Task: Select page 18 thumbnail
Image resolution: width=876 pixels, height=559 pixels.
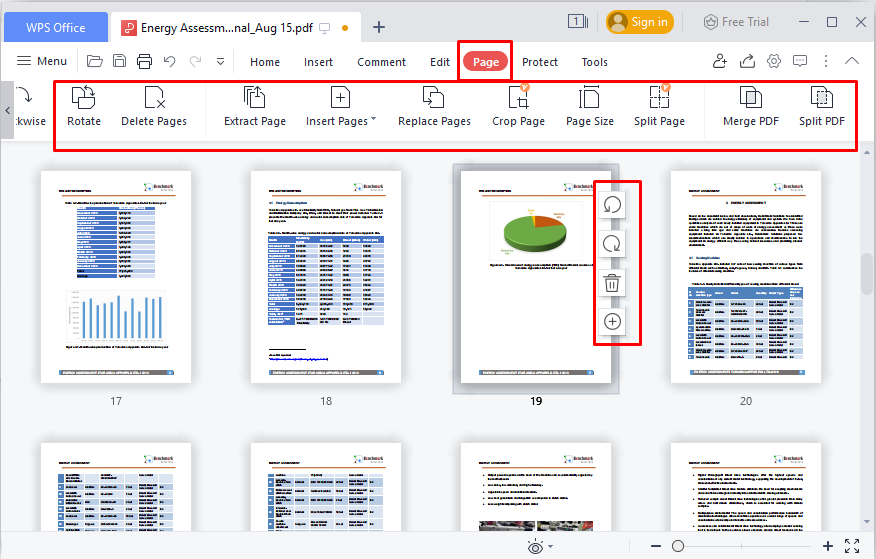Action: pyautogui.click(x=326, y=277)
